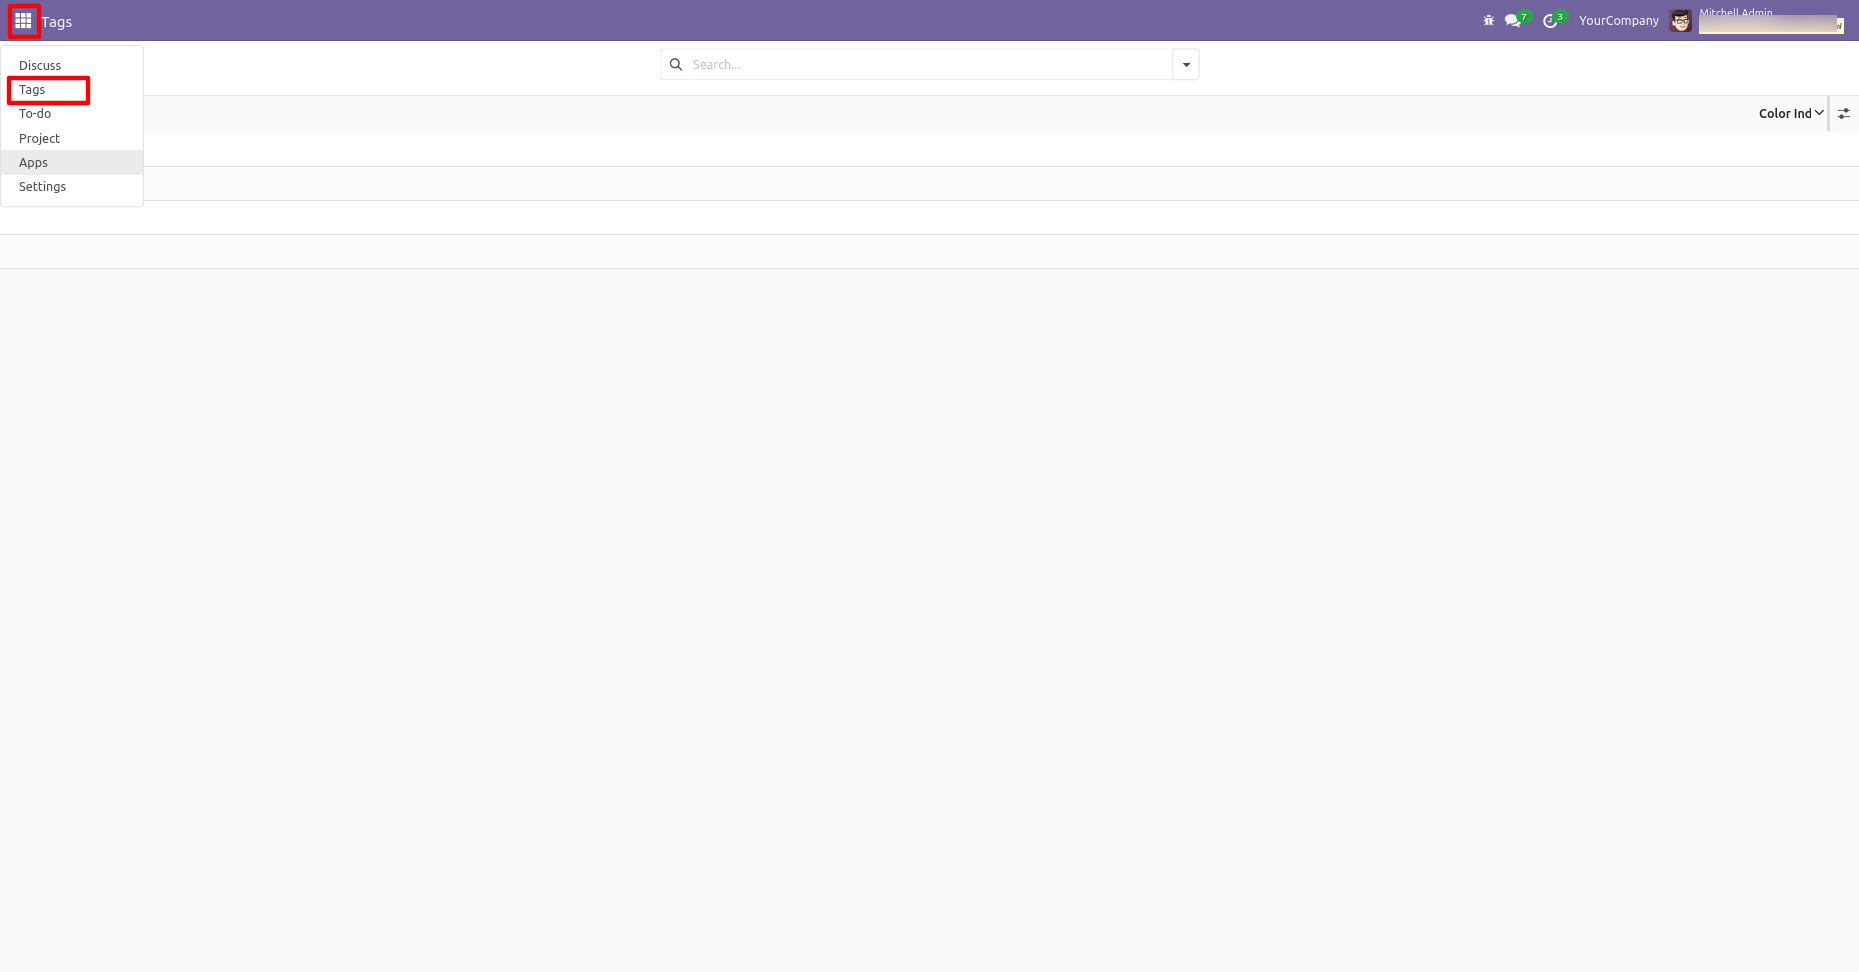Screen dimensions: 1859x972
Task: Expand the search options dropdown arrow
Action: point(1186,65)
